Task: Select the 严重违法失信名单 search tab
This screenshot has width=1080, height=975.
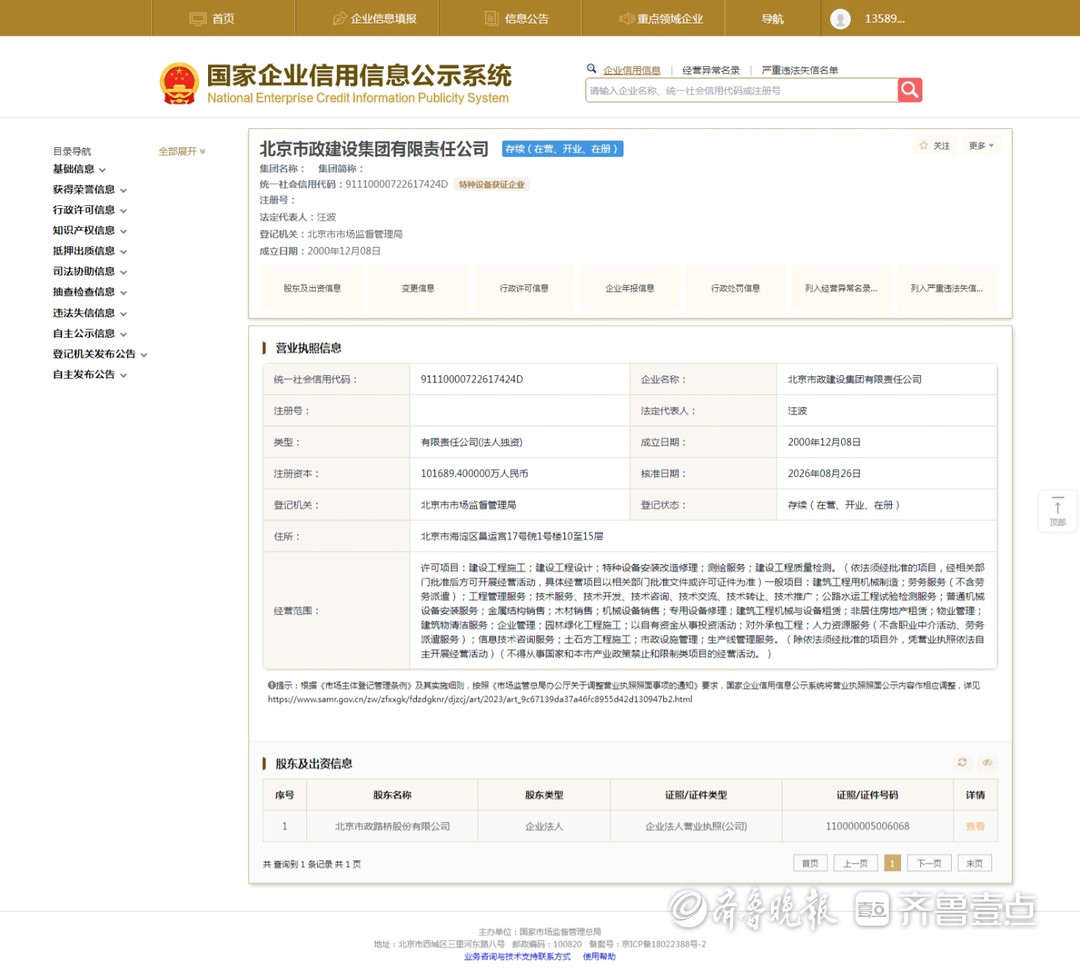Action: 800,70
